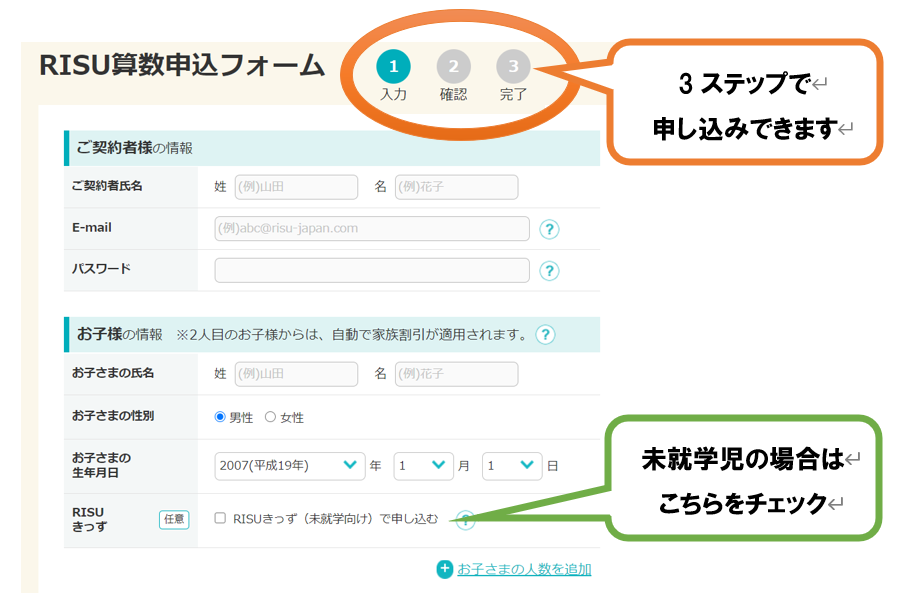
Task: Click the 任意 badge beside RISUきっず
Action: tap(174, 519)
